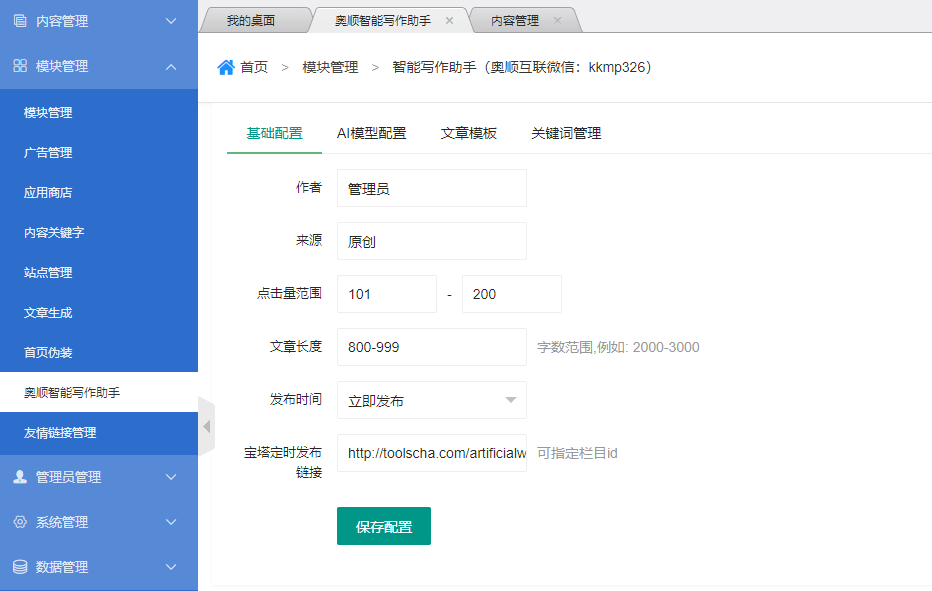Open the 发布时间 dropdown
The image size is (932, 591).
[x=431, y=400]
